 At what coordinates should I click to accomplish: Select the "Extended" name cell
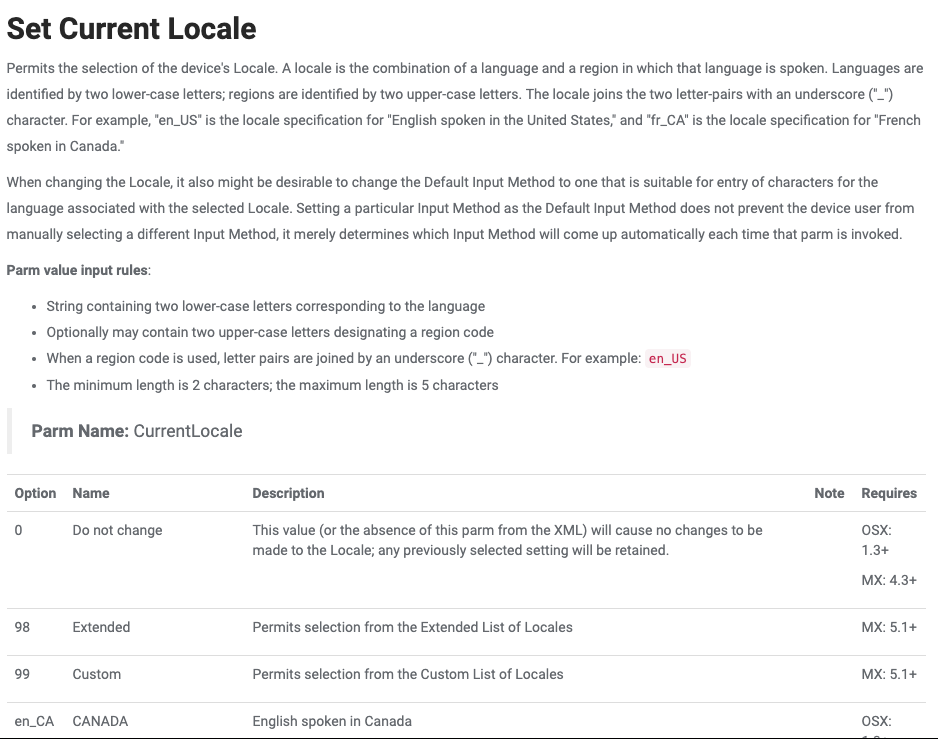coord(101,627)
